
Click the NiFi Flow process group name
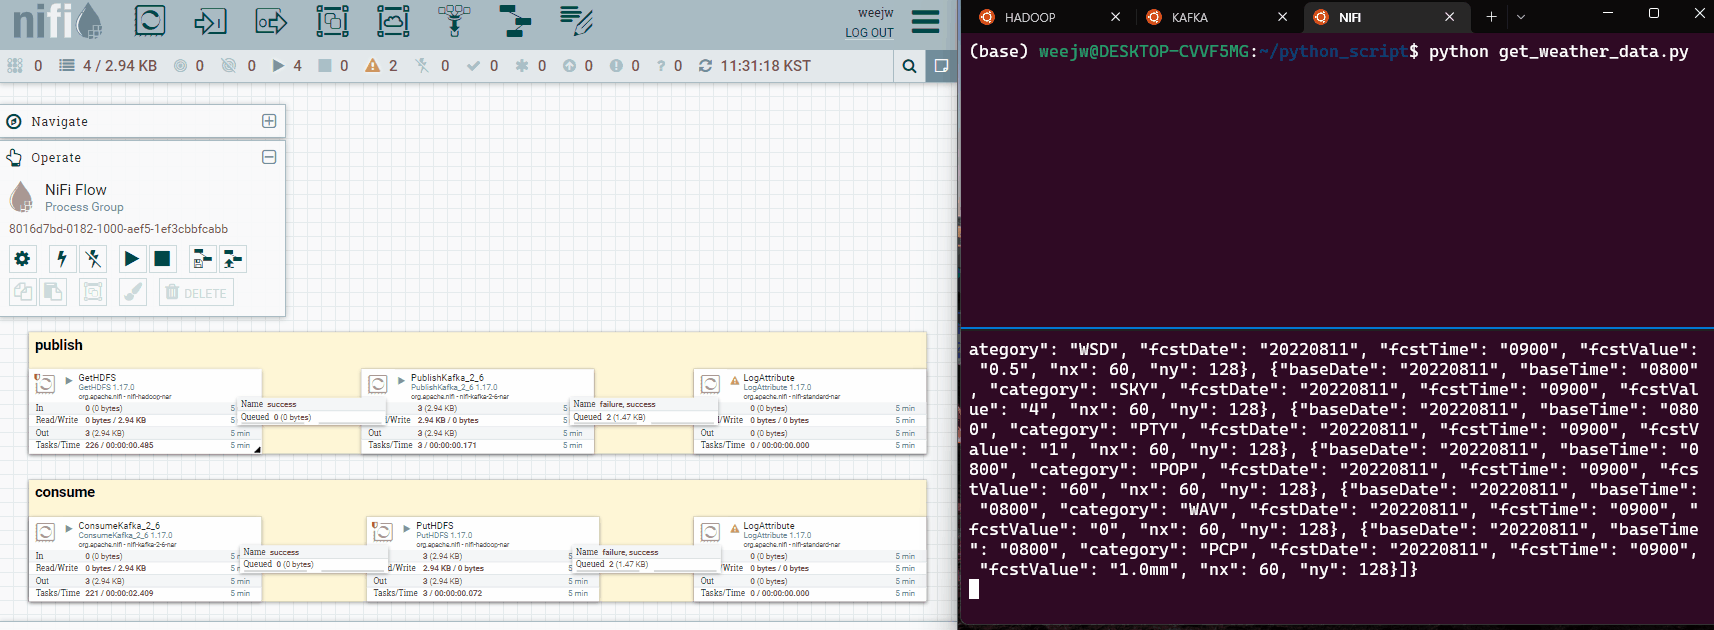75,190
